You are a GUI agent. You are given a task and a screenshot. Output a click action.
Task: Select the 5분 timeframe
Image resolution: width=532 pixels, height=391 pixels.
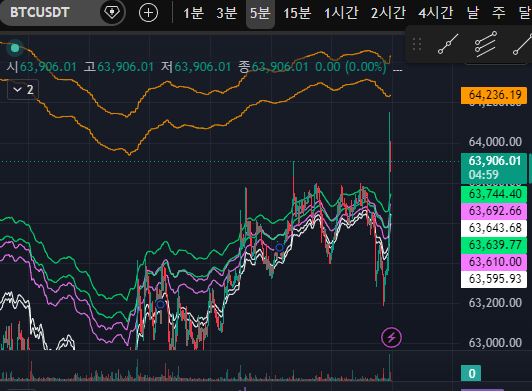click(260, 13)
